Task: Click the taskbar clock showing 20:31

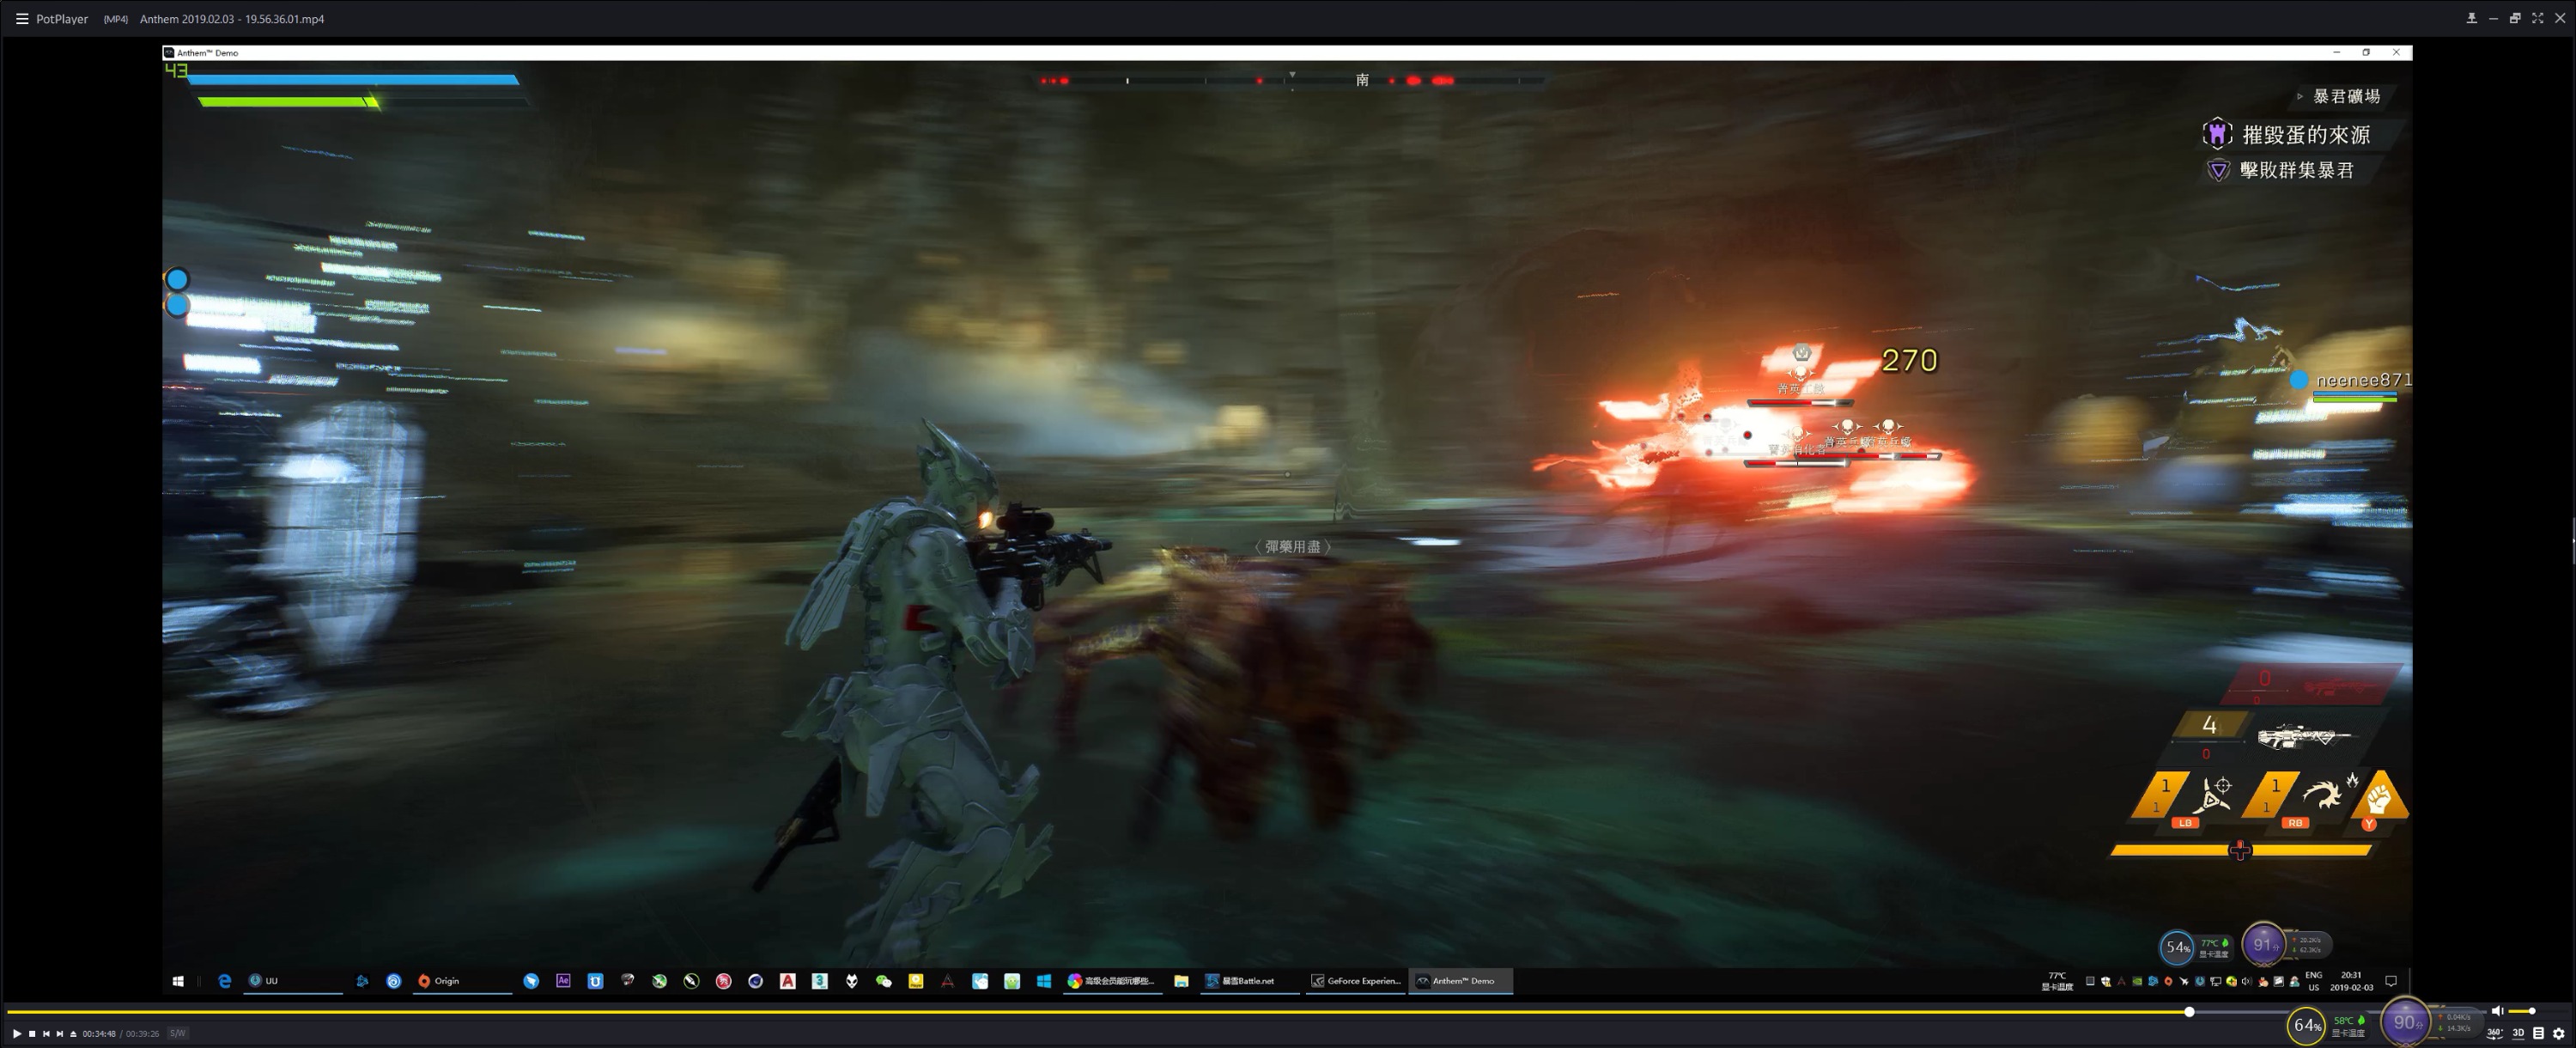Action: tap(2351, 981)
